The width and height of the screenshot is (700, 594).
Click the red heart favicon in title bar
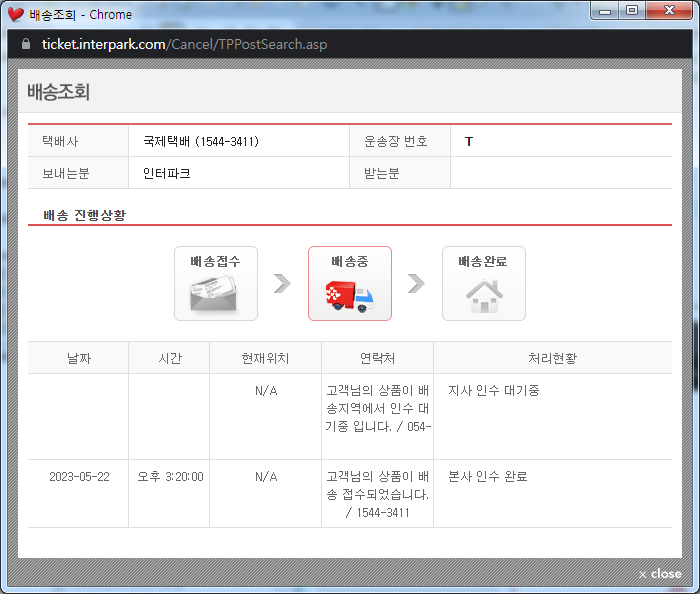point(16,14)
